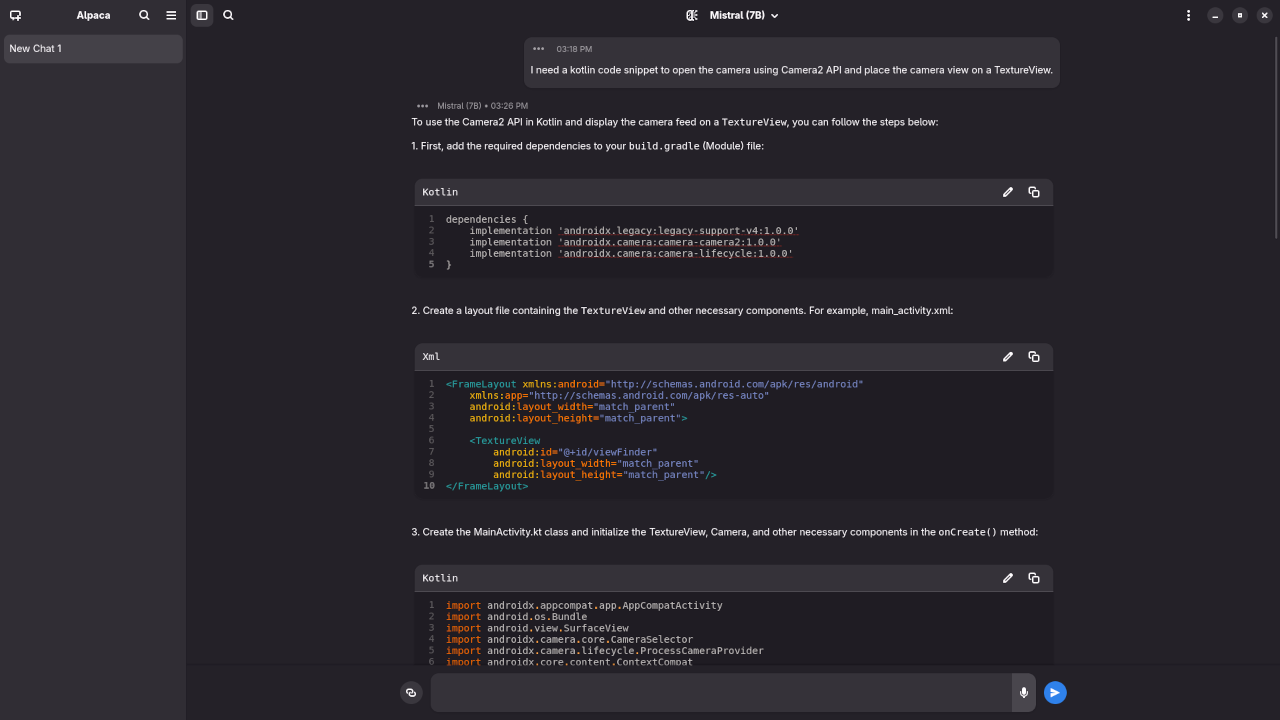Screen dimensions: 1280x720
Task: Open options for the user message
Action: [539, 49]
